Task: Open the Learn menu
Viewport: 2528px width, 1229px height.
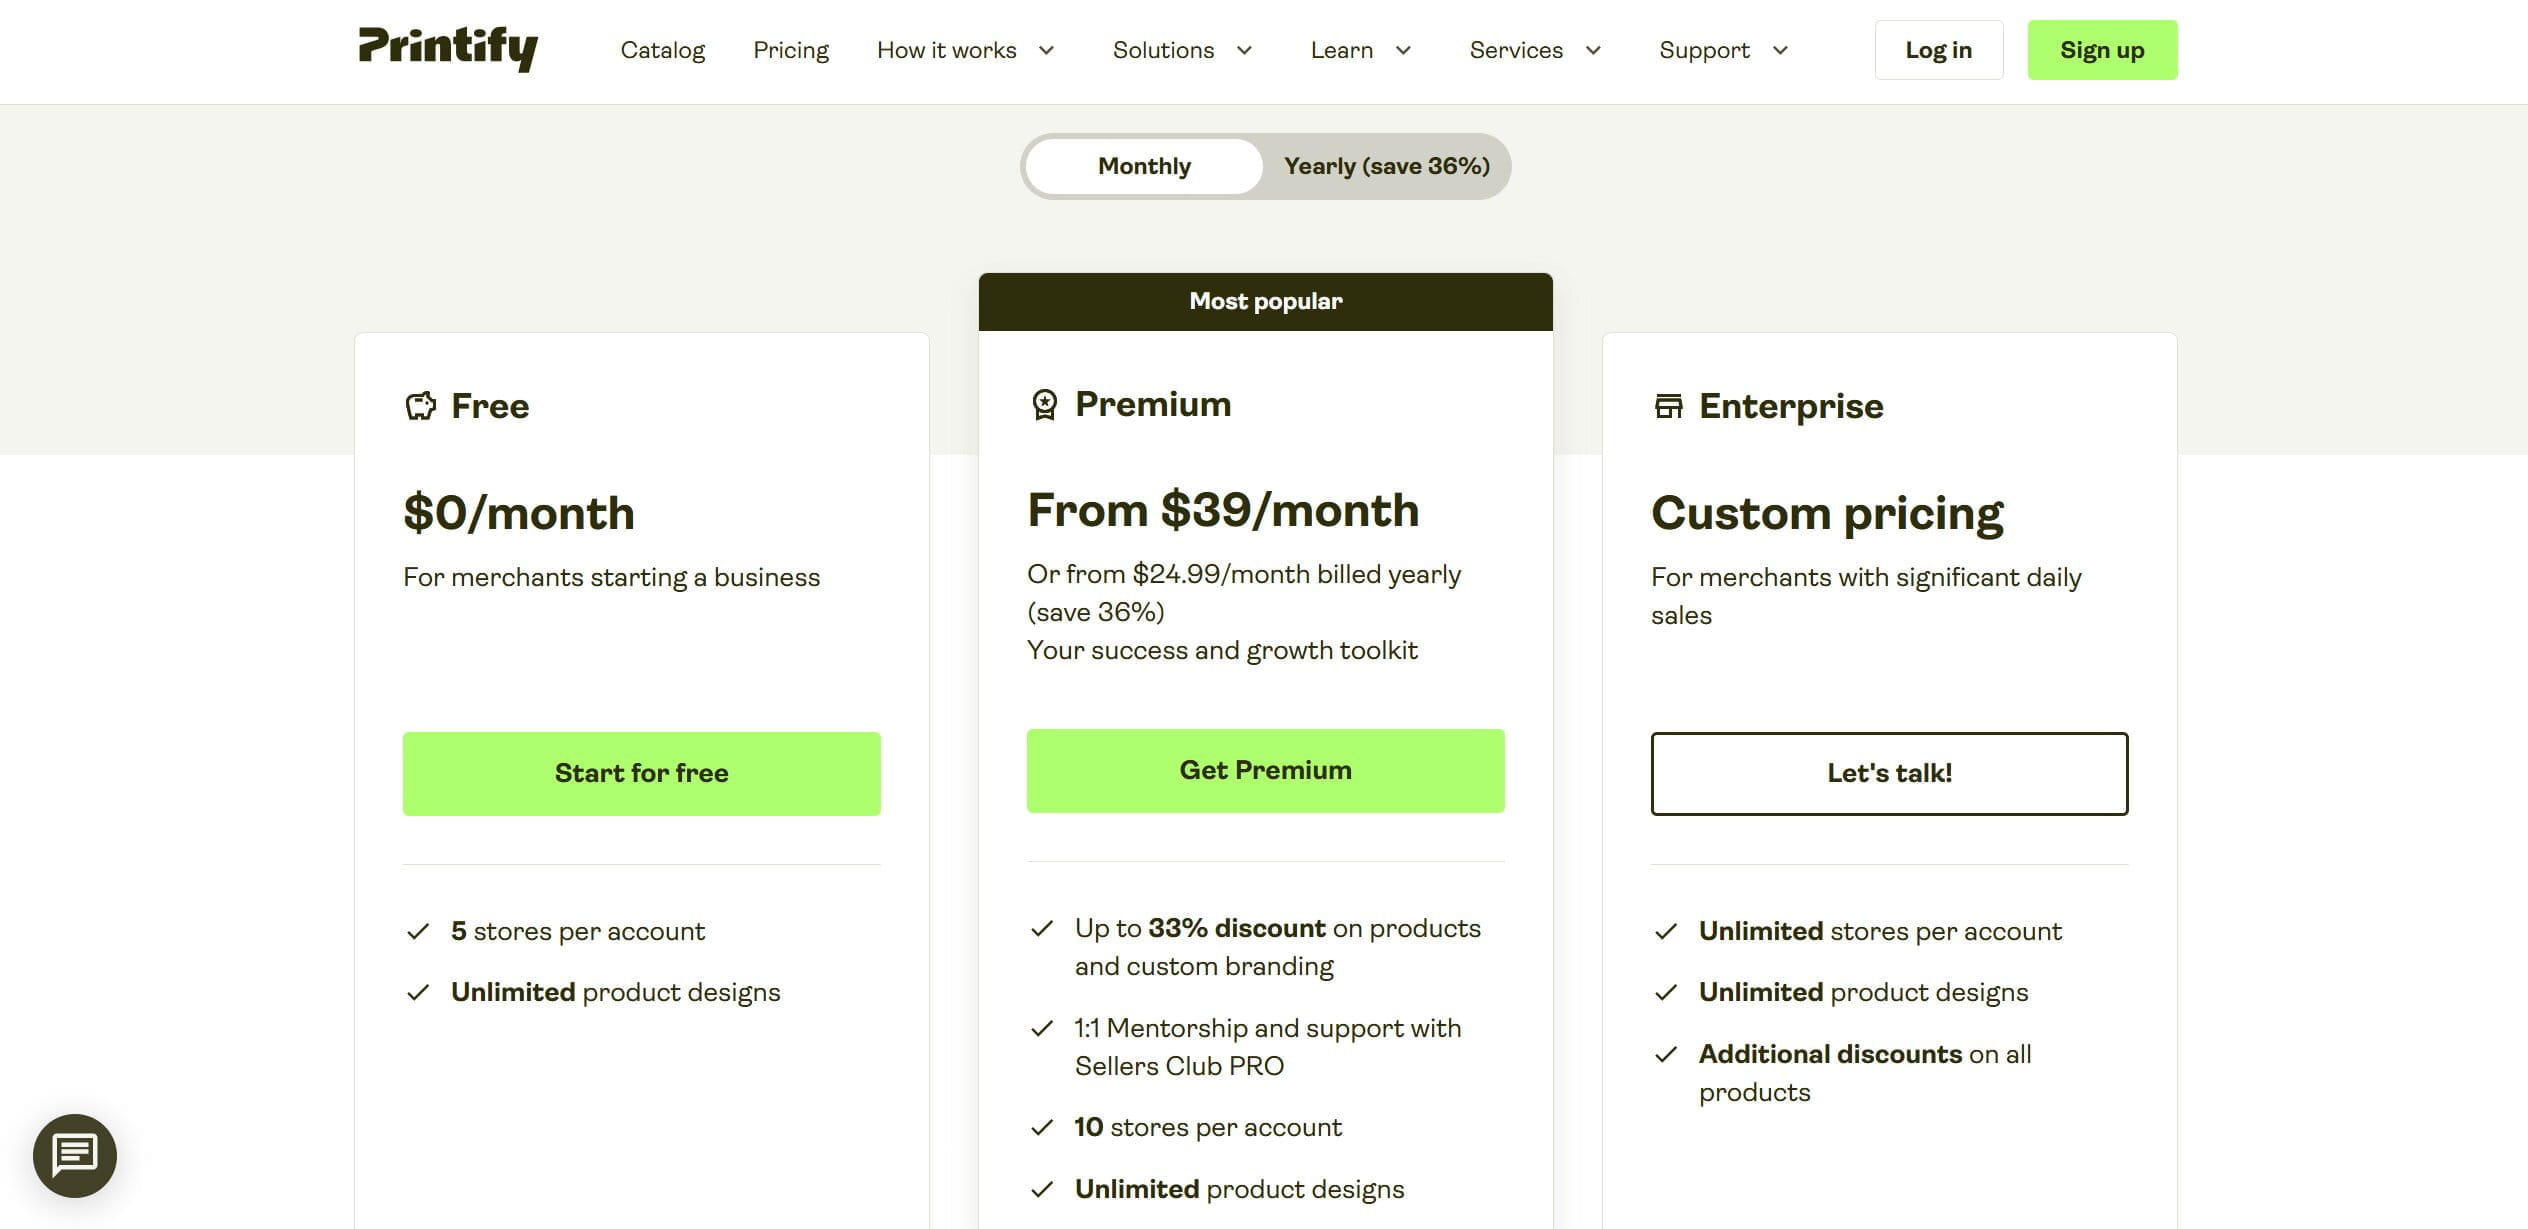Action: point(1342,50)
